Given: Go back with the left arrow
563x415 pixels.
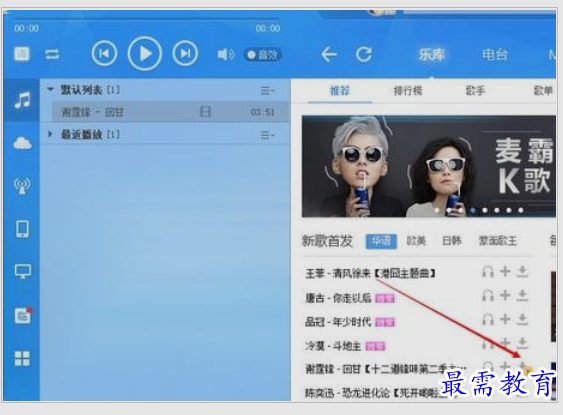Looking at the screenshot, I should tap(329, 55).
